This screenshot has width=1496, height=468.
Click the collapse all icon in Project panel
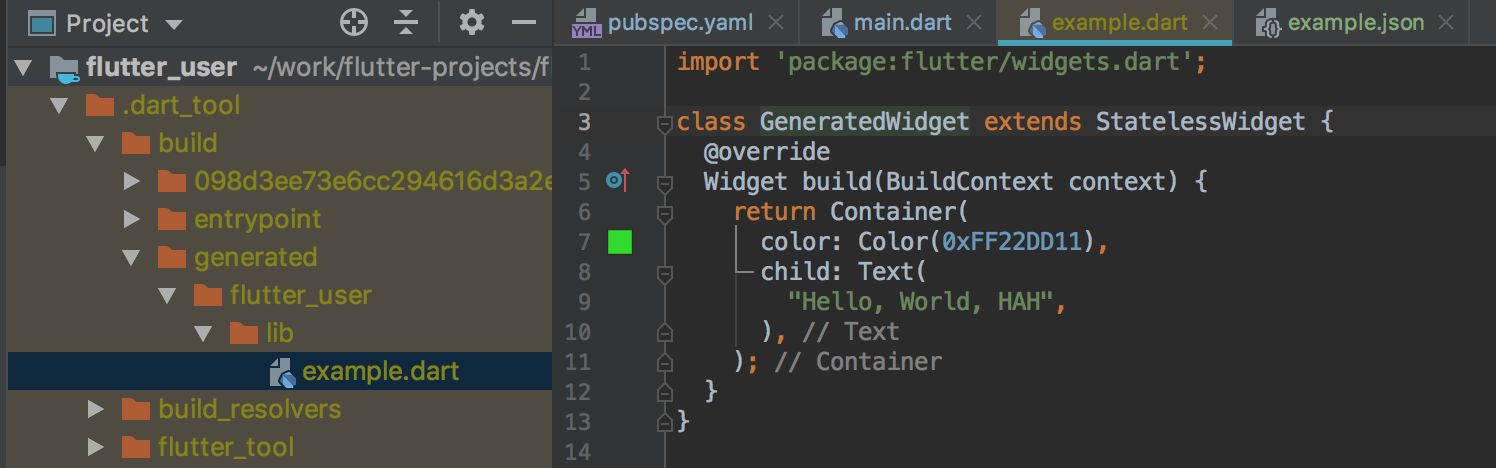(405, 23)
